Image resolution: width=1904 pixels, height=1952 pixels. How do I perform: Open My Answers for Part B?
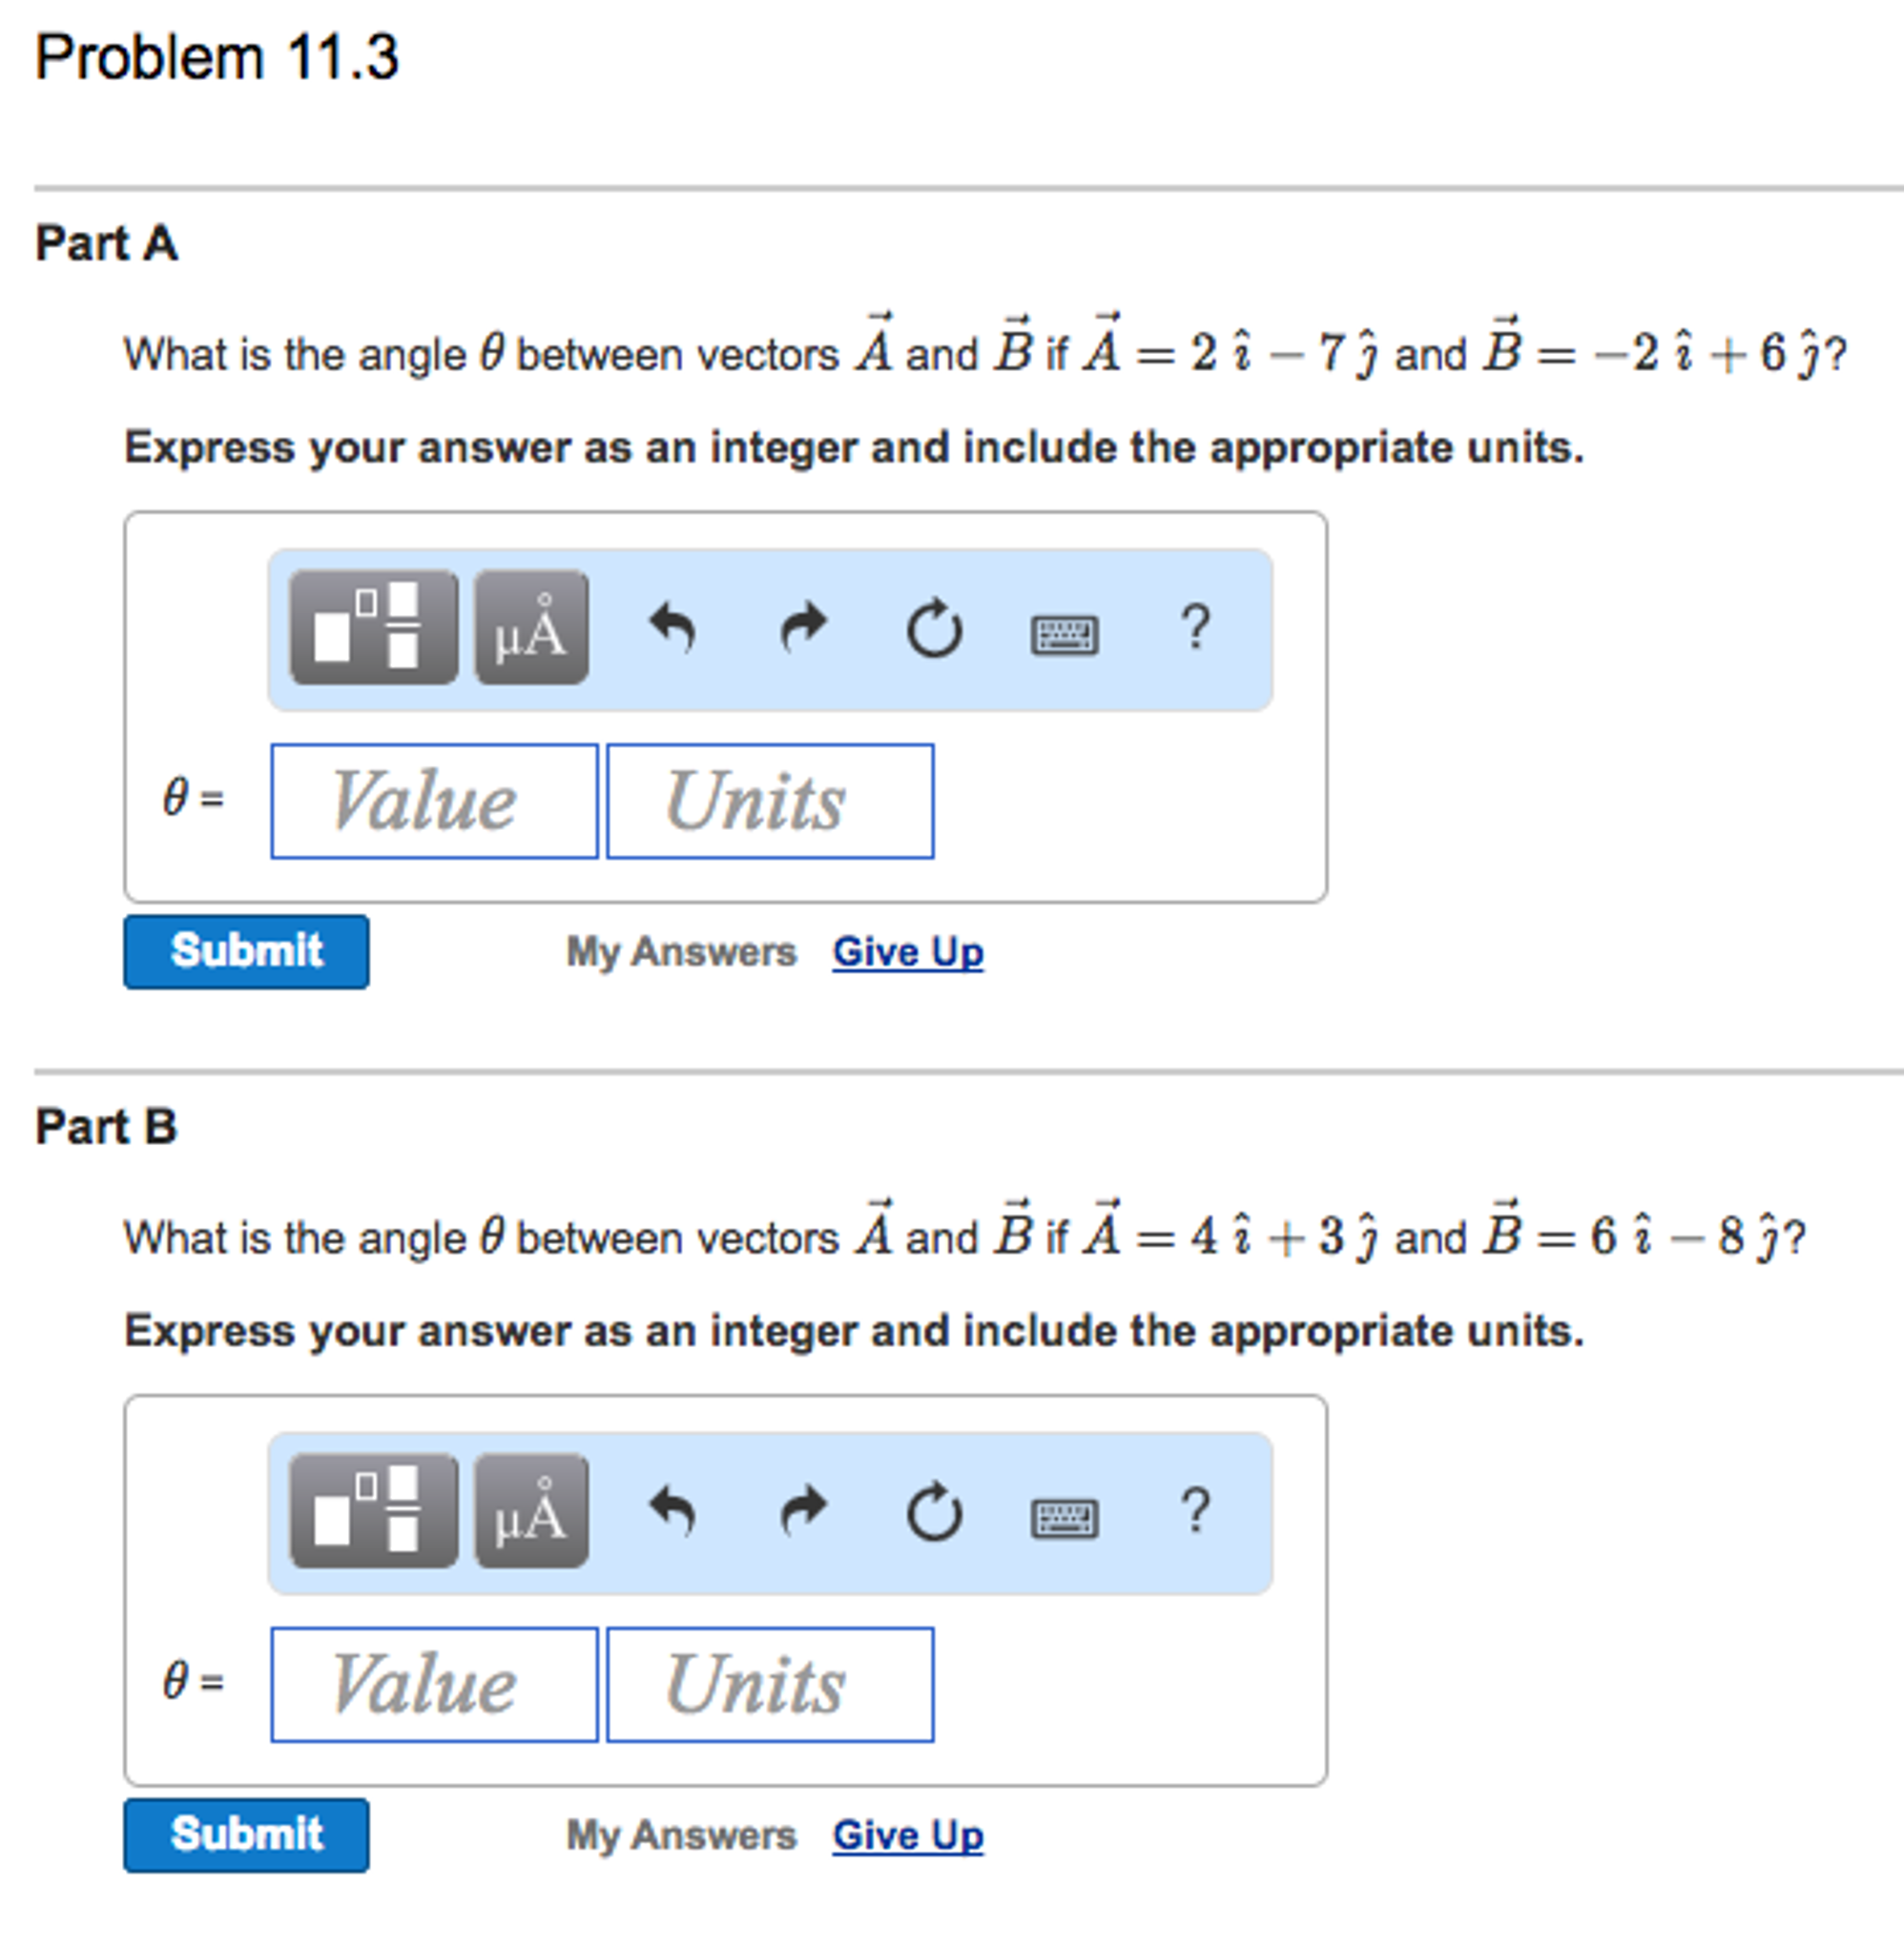(680, 1835)
